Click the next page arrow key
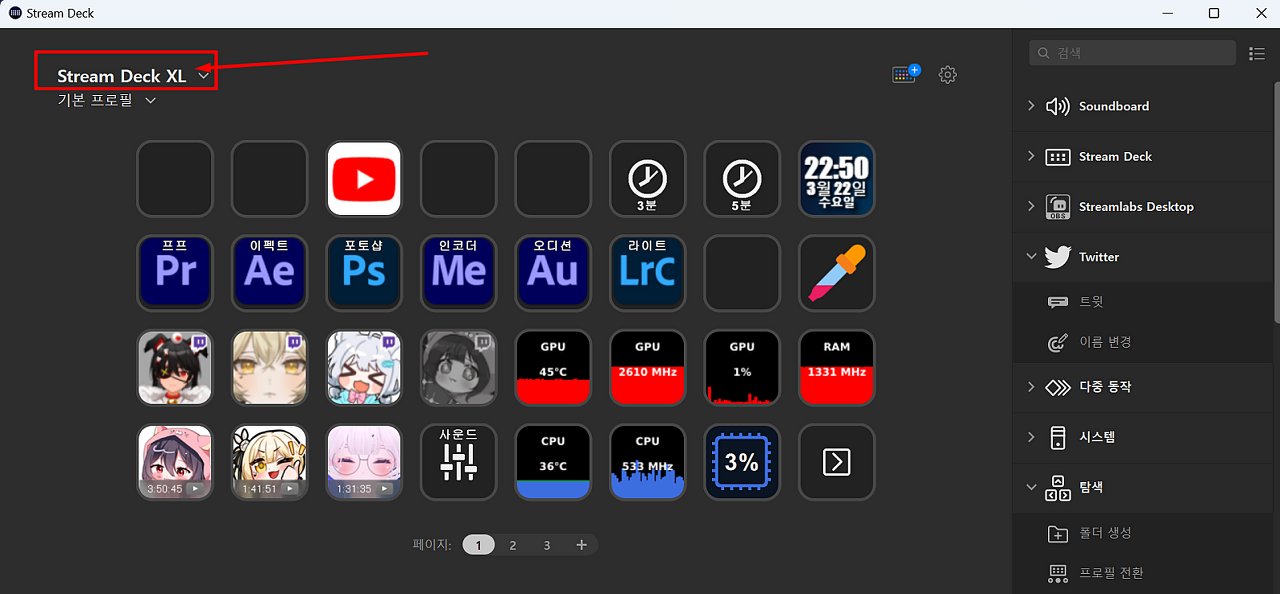Screen dimensions: 1280x594 [836, 462]
